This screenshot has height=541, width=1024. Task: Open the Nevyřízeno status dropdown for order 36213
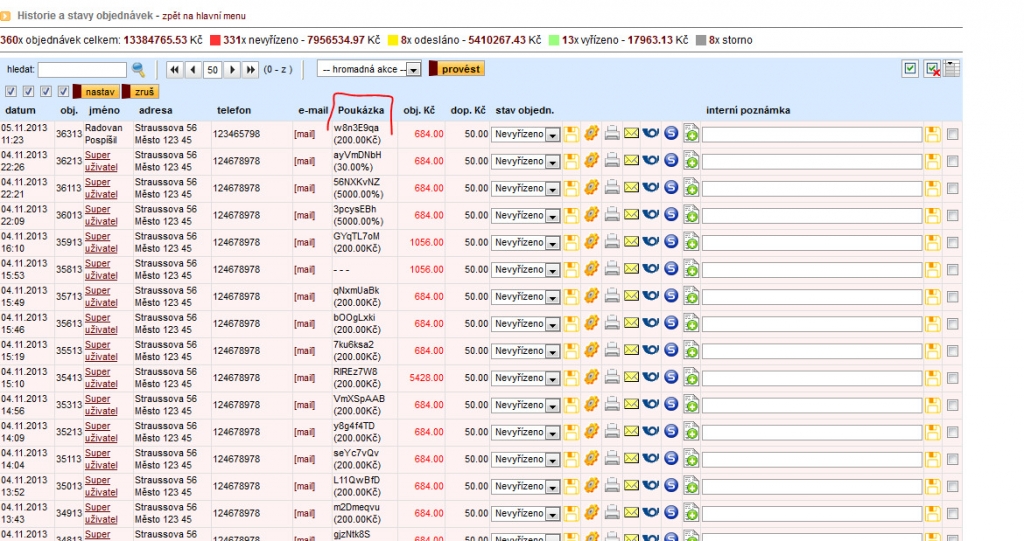tap(526, 161)
